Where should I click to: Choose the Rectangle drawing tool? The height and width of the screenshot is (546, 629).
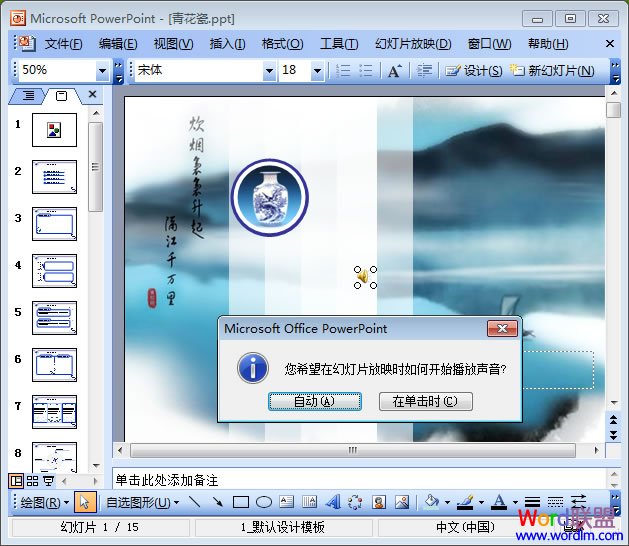241,502
